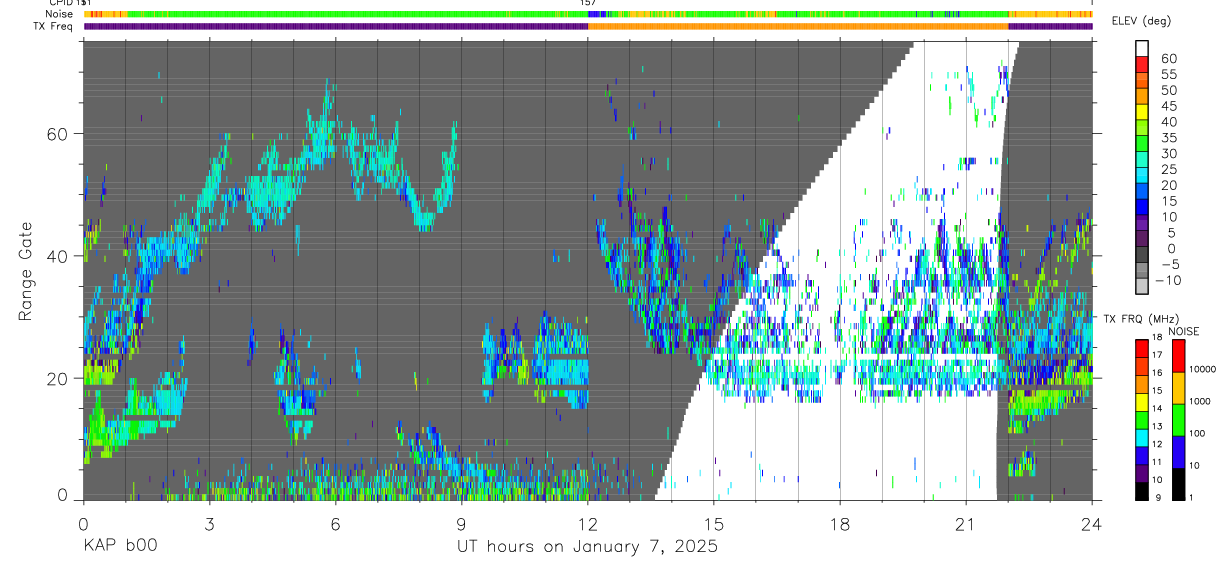The width and height of the screenshot is (1228, 567).
Task: Click the black swatch in NOISE legend
Action: 1180,483
